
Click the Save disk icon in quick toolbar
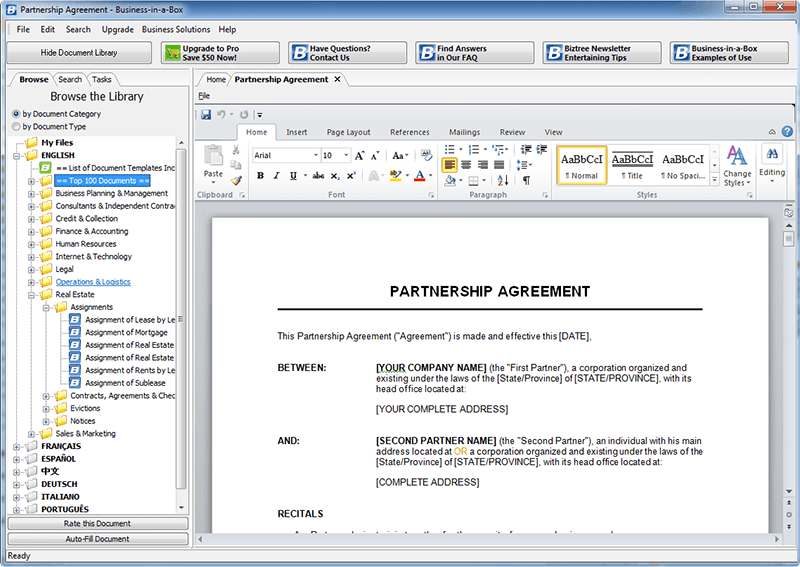click(x=206, y=115)
